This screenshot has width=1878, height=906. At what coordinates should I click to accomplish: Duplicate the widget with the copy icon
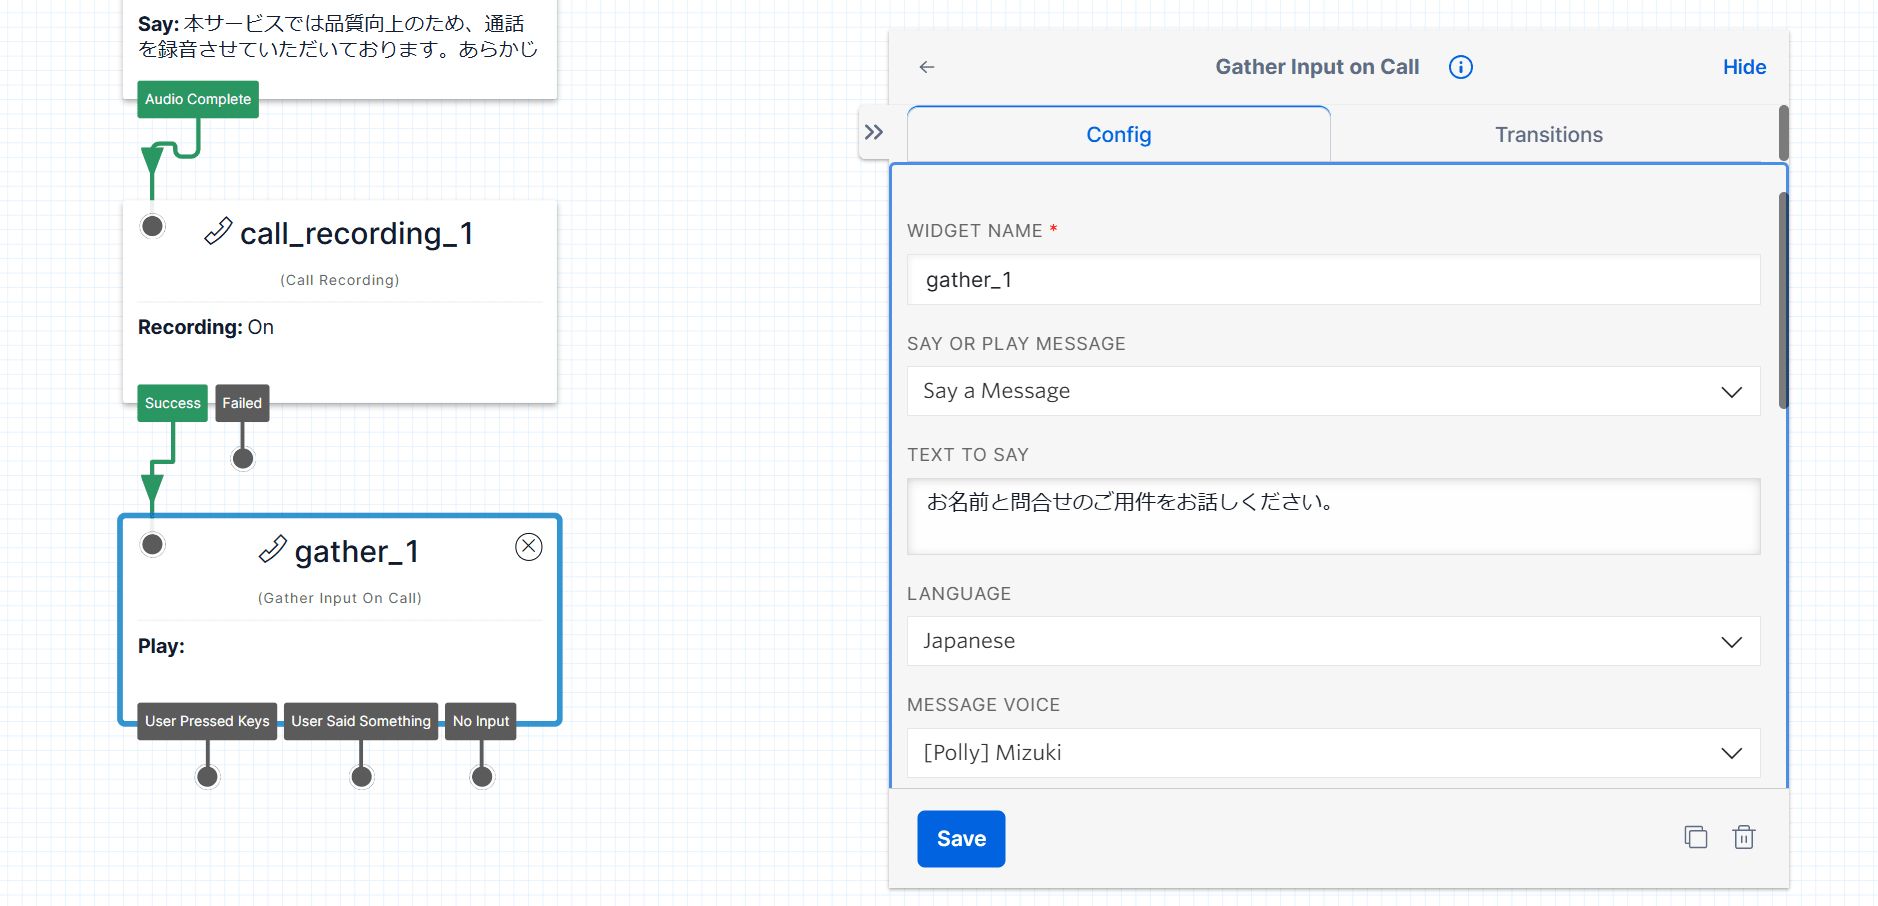(x=1695, y=837)
